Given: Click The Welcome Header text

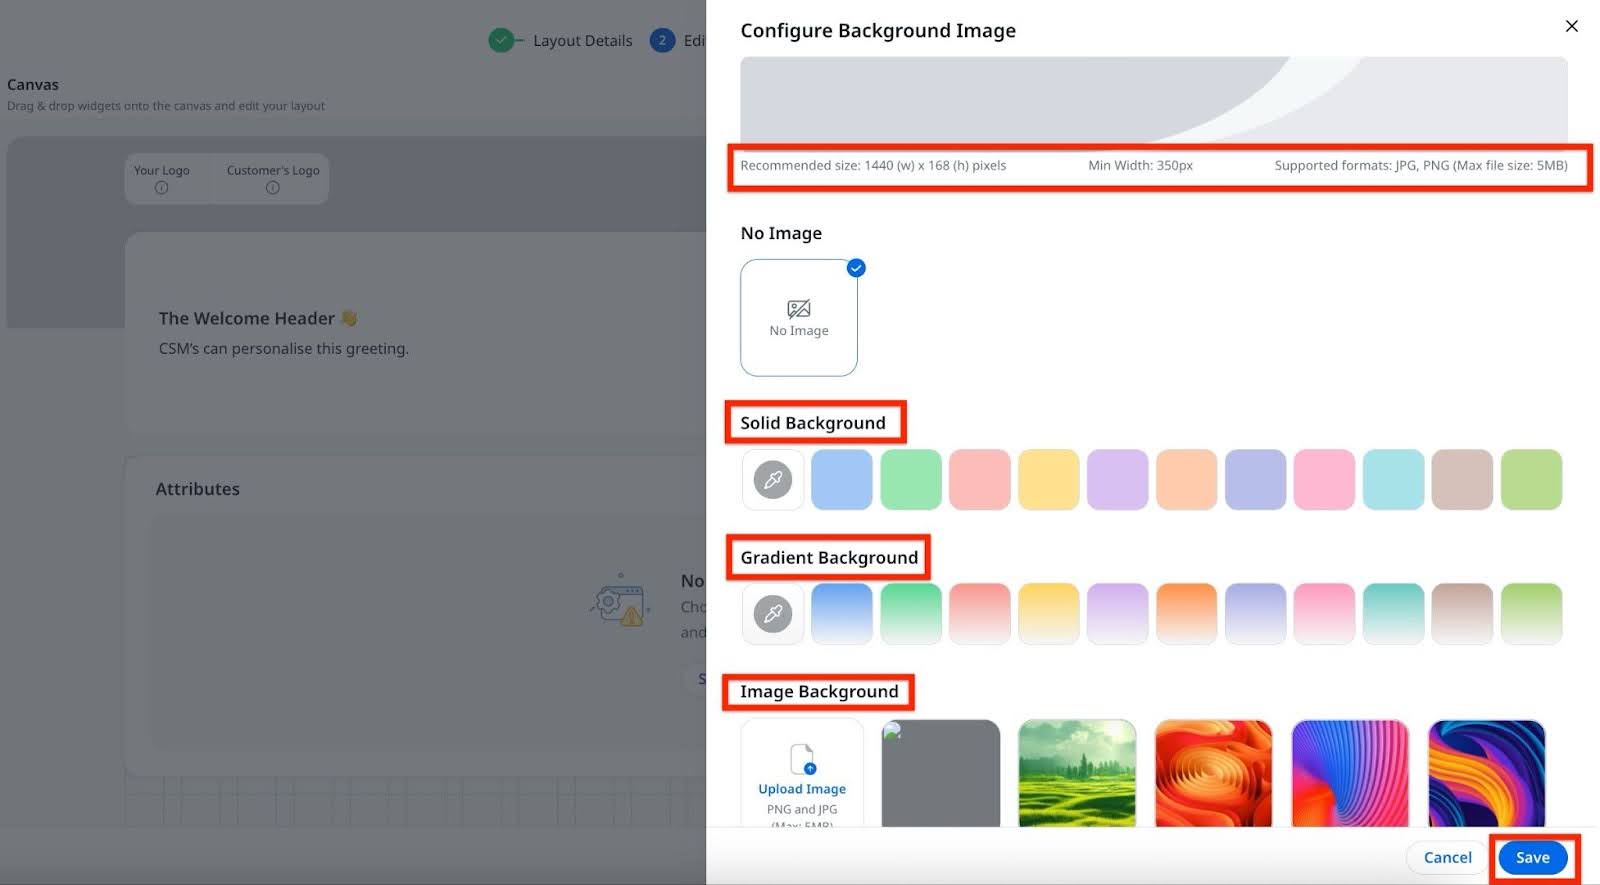Looking at the screenshot, I should click(247, 318).
